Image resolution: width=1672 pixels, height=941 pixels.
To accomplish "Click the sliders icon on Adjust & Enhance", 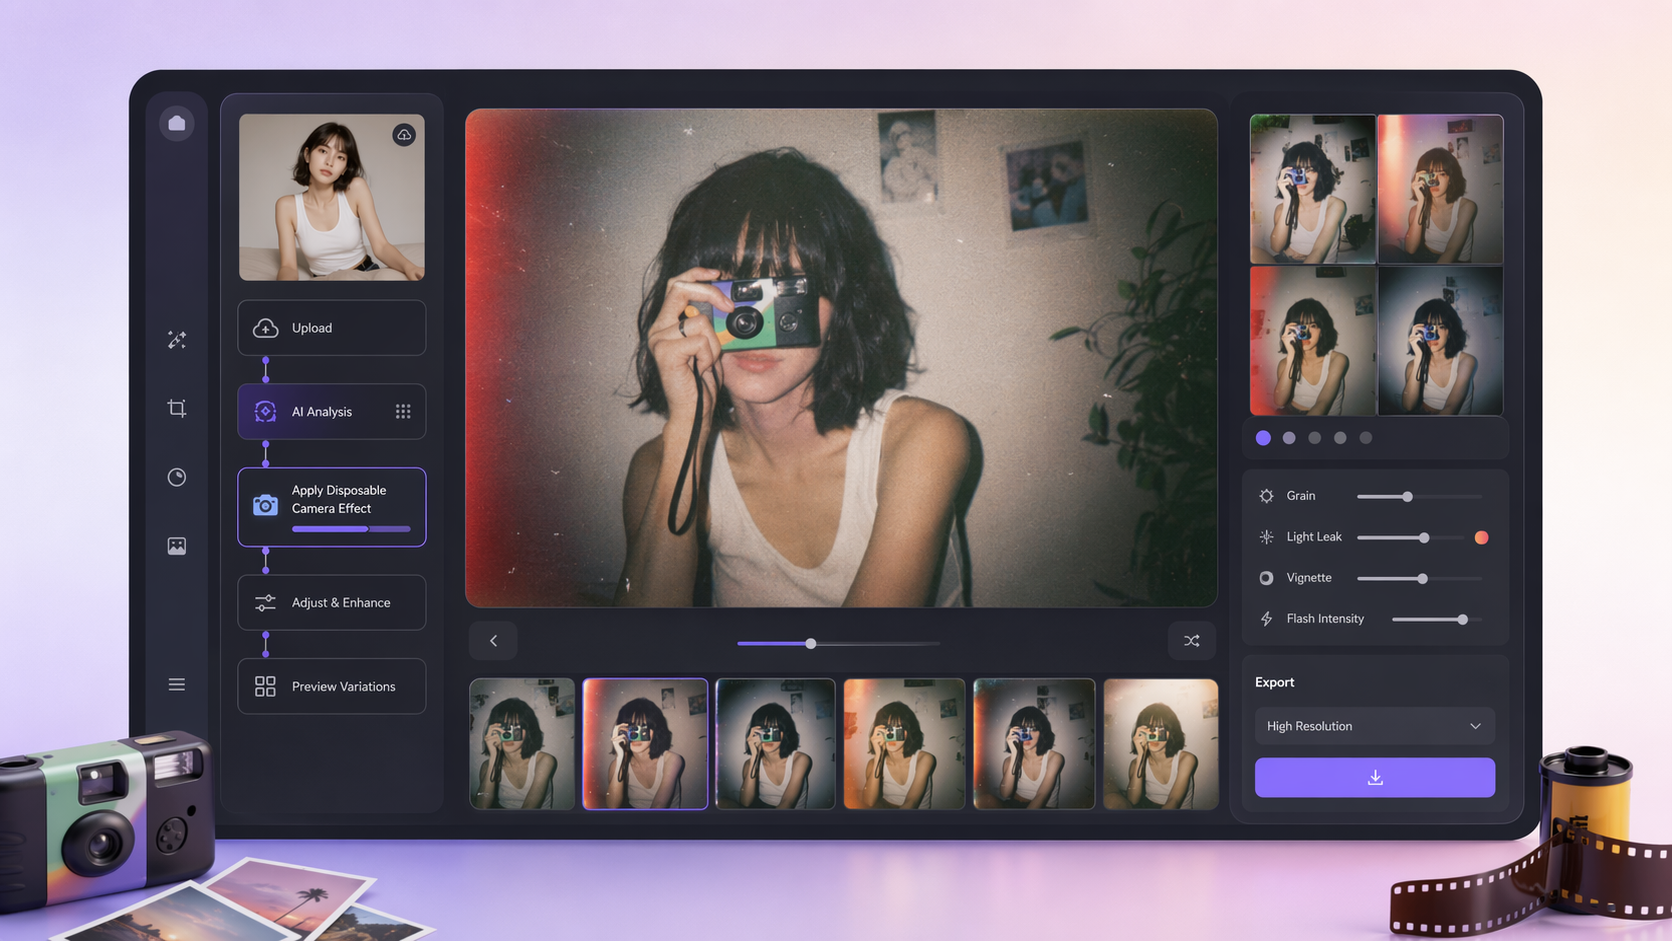I will tap(265, 603).
